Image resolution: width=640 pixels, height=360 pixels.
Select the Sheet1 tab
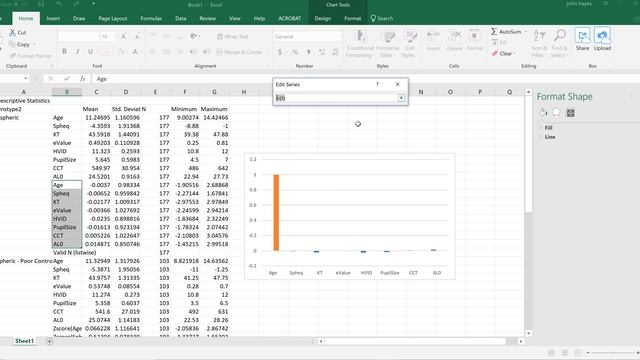(24, 341)
